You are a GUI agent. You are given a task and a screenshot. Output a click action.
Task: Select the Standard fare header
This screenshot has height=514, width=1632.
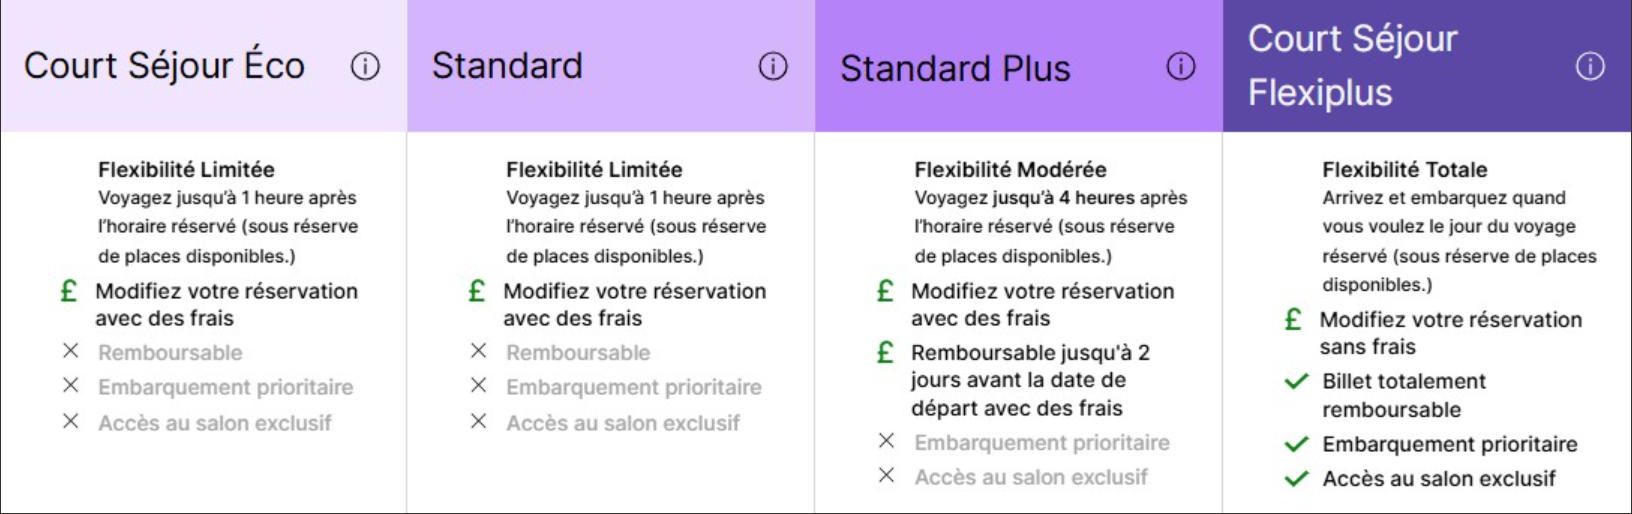pyautogui.click(x=507, y=66)
